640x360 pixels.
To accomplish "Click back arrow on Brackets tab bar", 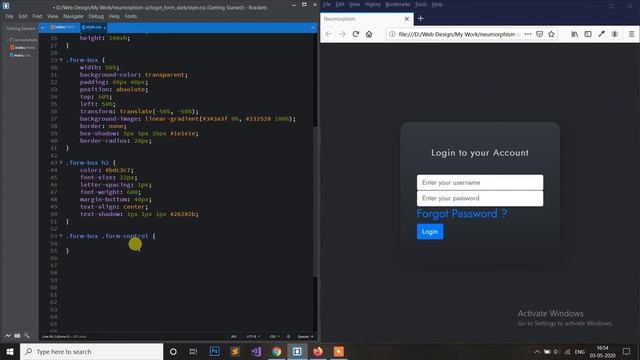I will point(43,27).
